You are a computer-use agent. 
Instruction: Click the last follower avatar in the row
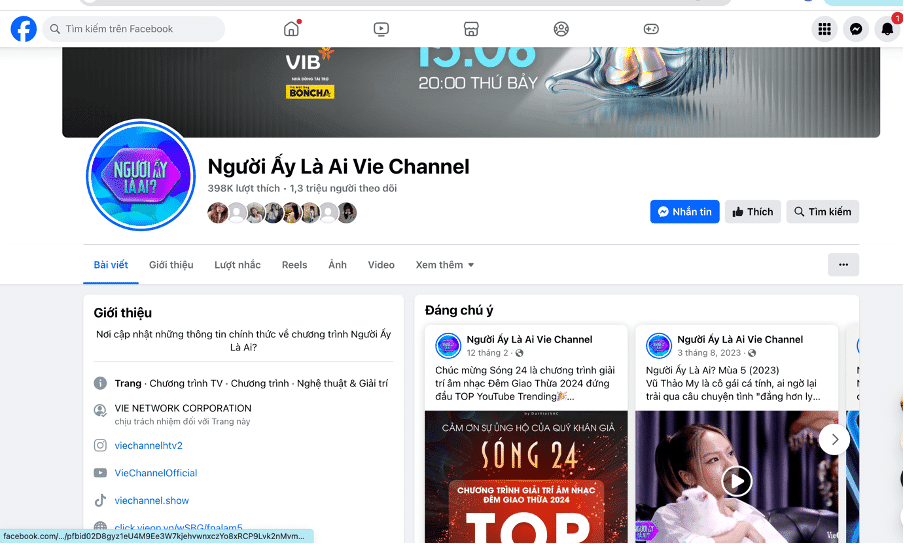click(x=346, y=213)
